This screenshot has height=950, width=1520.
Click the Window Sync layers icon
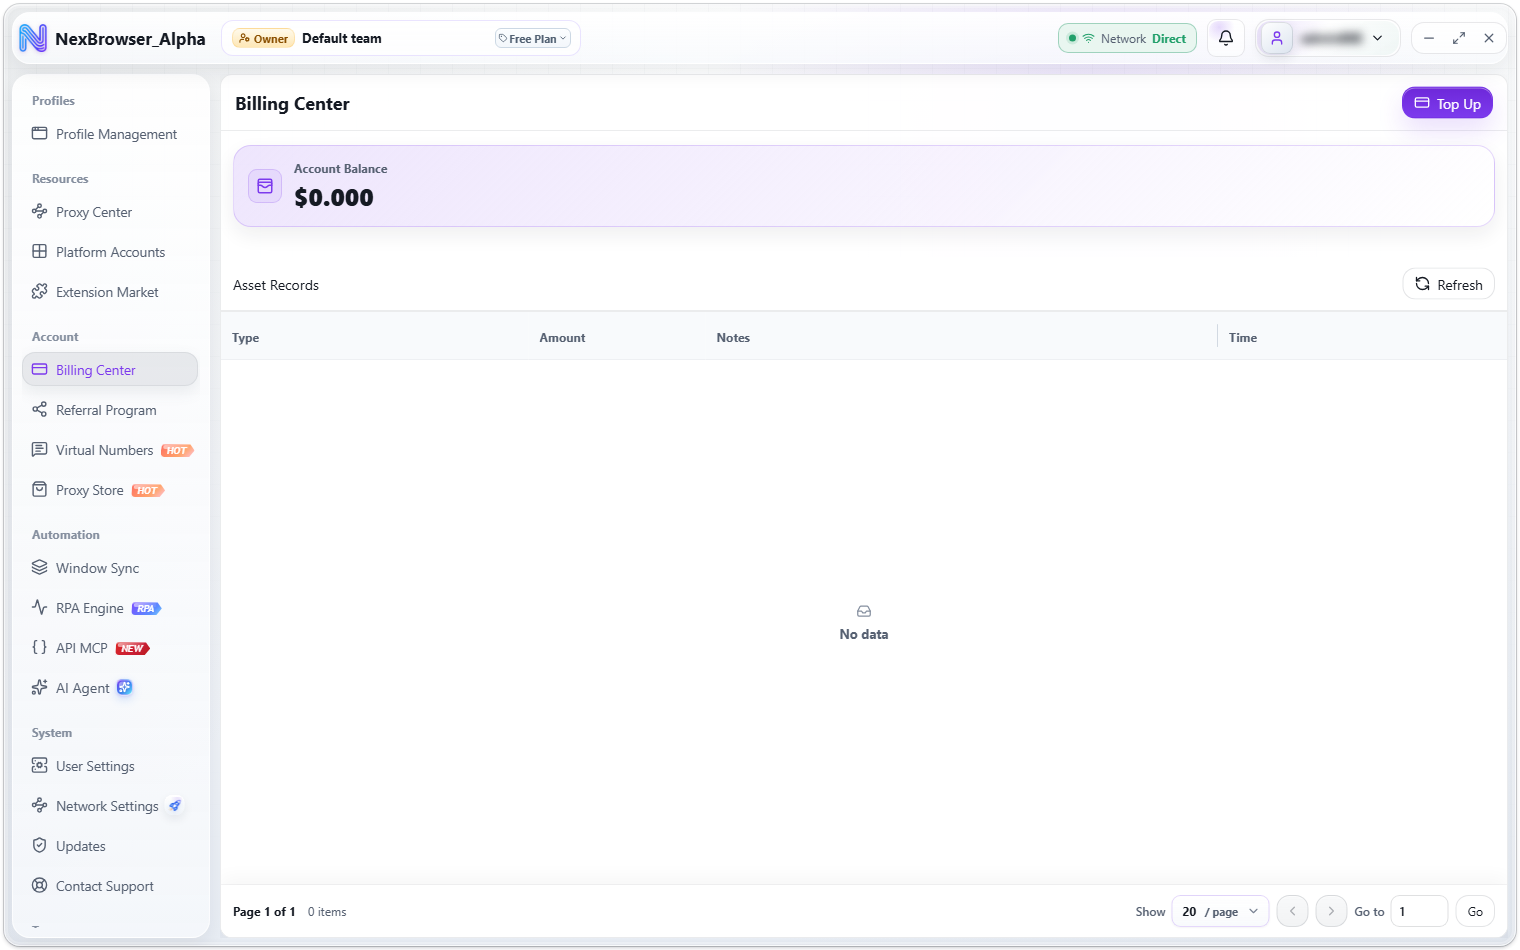(40, 567)
